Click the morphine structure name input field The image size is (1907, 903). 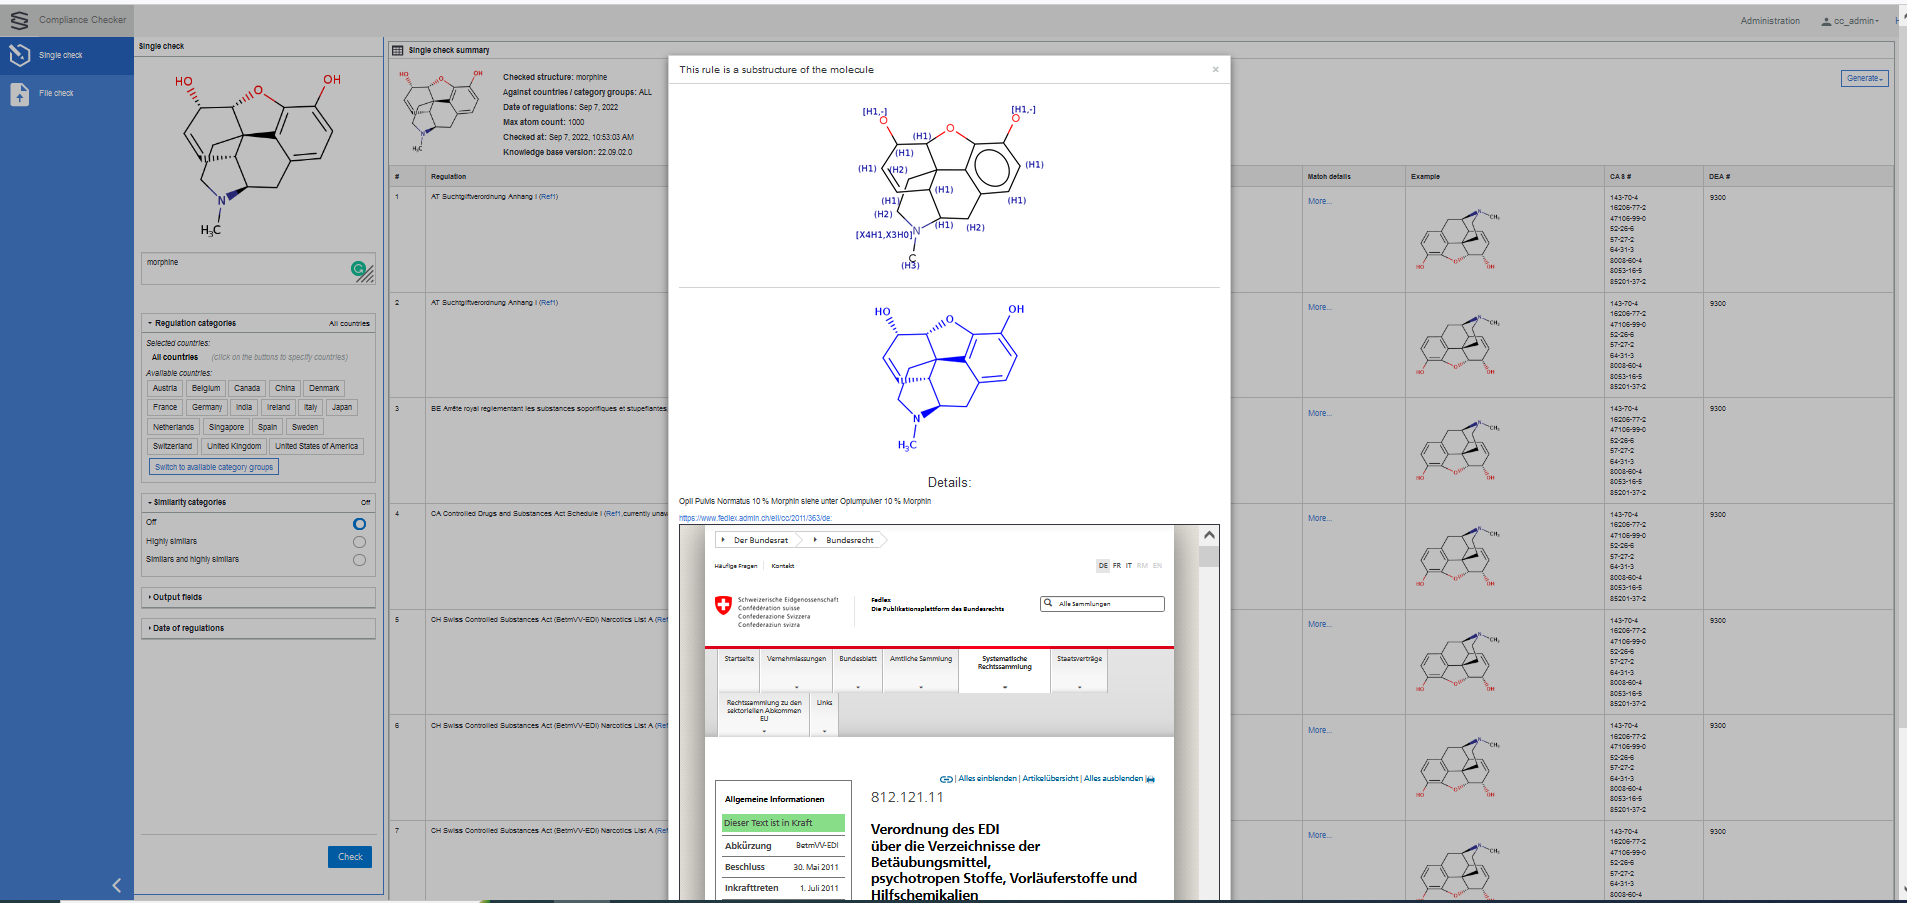tap(245, 268)
